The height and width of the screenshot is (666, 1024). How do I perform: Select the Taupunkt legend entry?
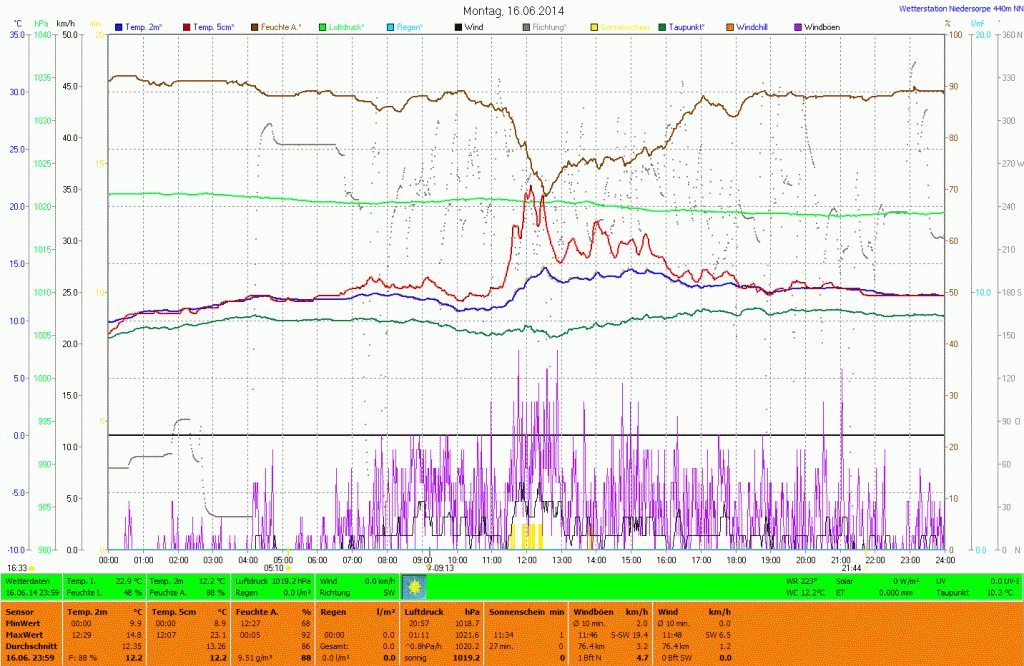(x=691, y=26)
